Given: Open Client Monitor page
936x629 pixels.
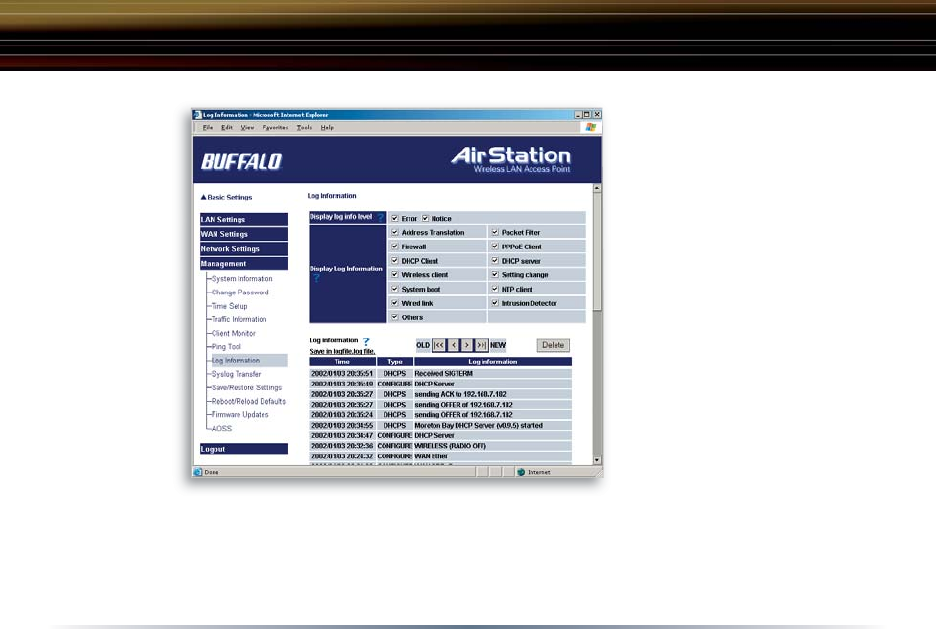Looking at the screenshot, I should pyautogui.click(x=233, y=334).
